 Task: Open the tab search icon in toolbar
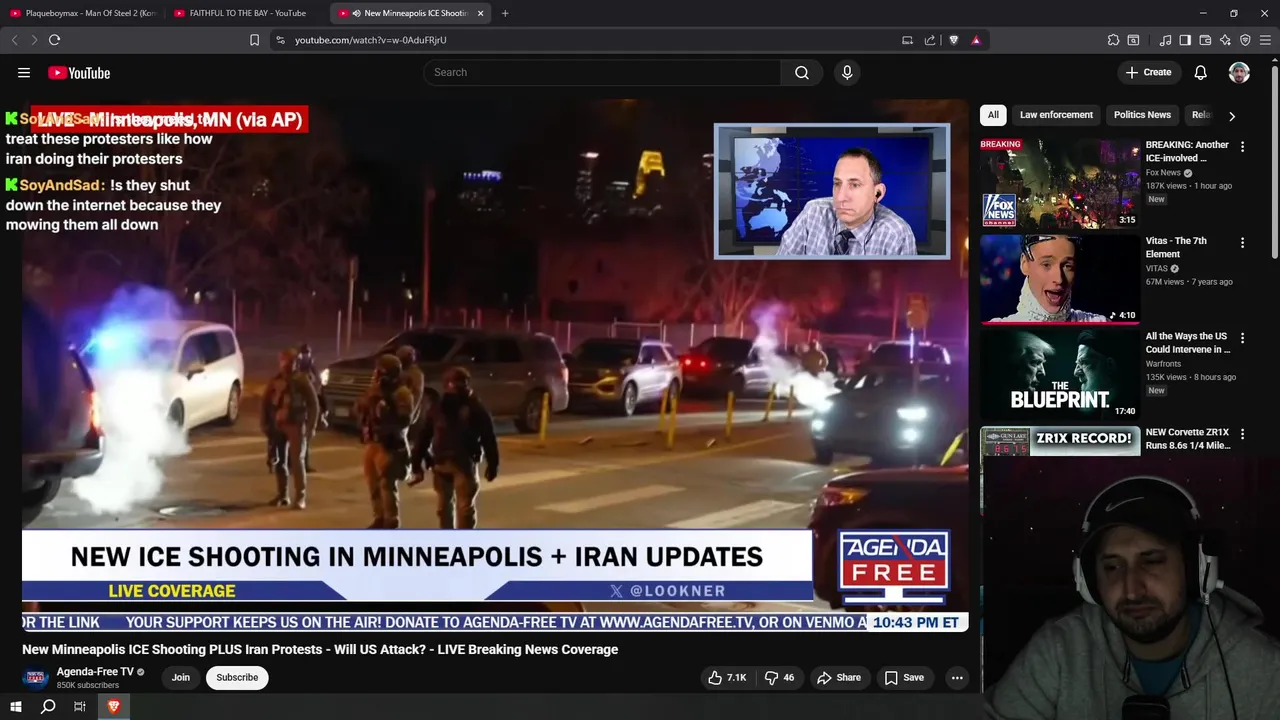point(1133,40)
